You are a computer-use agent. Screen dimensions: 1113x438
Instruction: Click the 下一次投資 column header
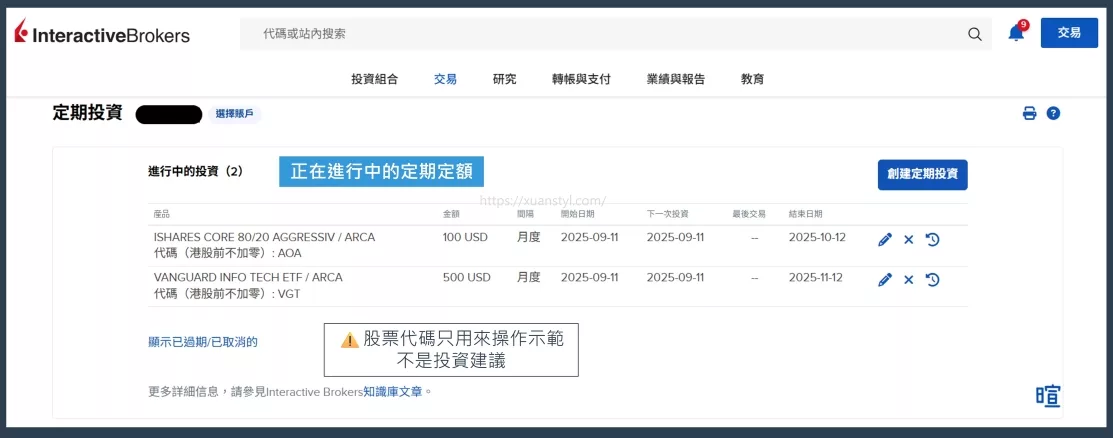tap(667, 214)
